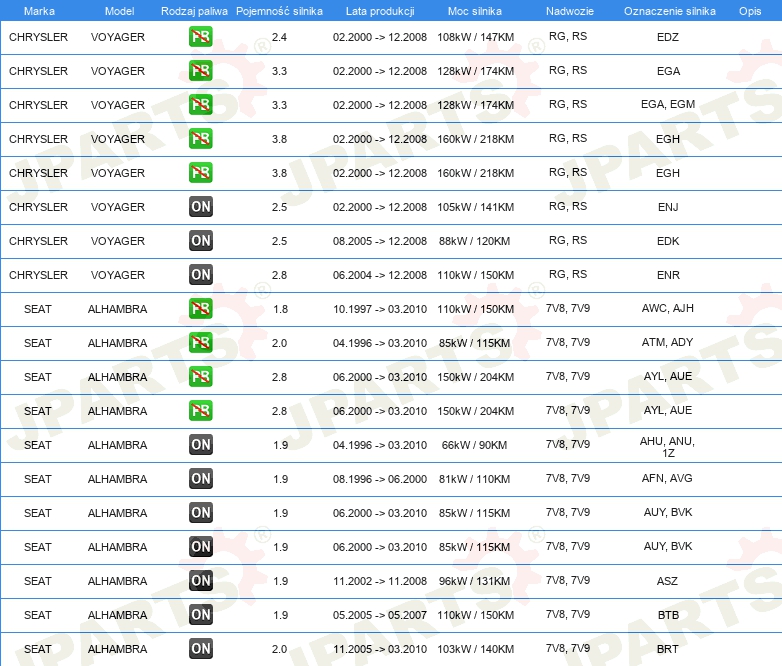Viewport: 782px width, 666px height.
Task: Select the 103kW / 140KM power cell
Action: [x=475, y=649]
